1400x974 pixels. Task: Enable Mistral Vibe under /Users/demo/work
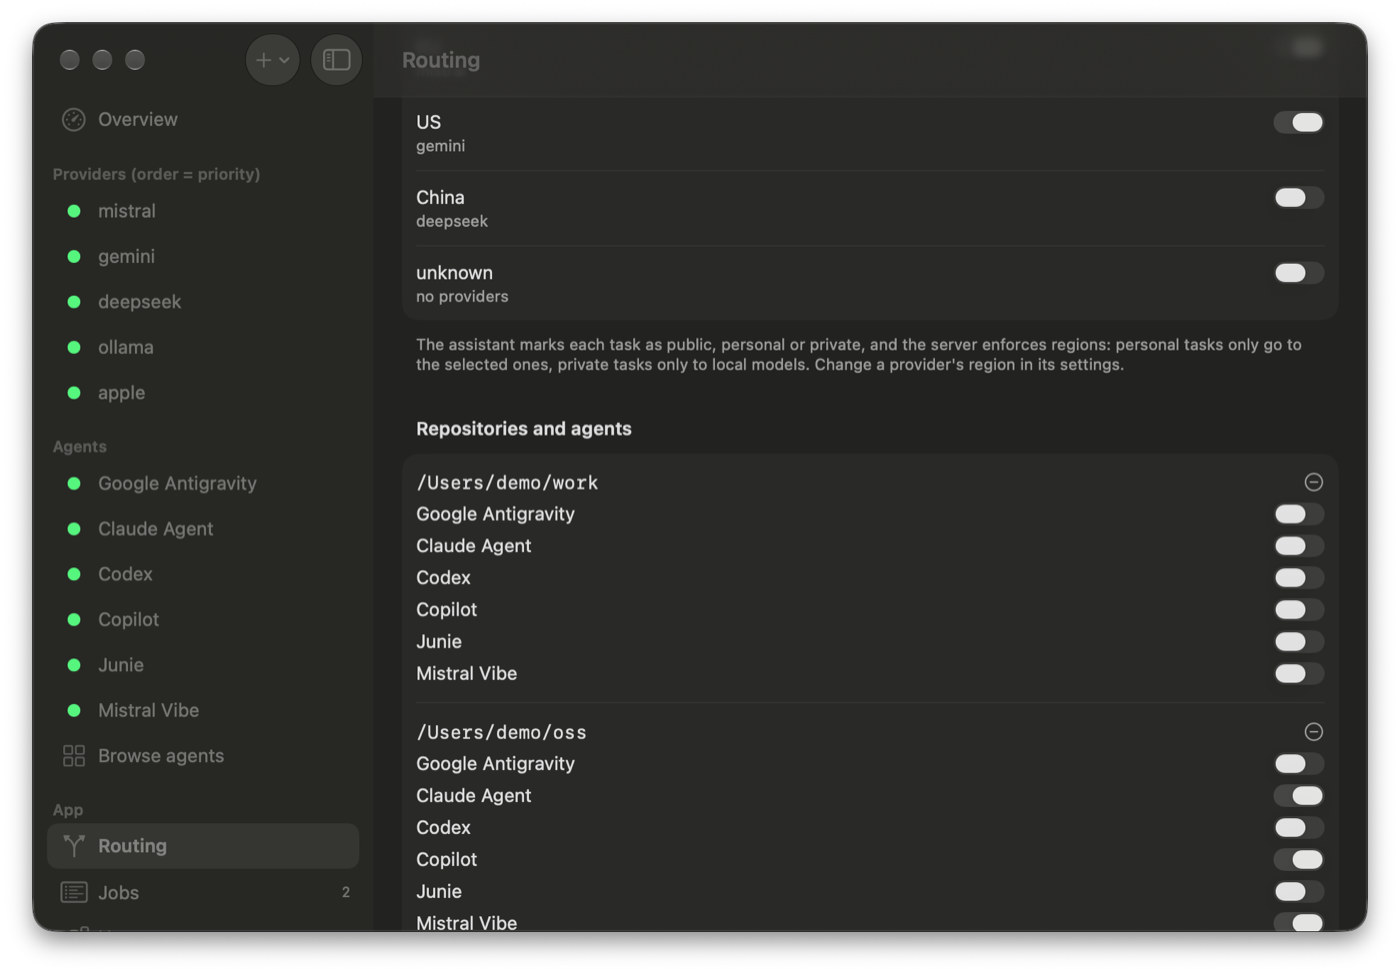point(1299,674)
